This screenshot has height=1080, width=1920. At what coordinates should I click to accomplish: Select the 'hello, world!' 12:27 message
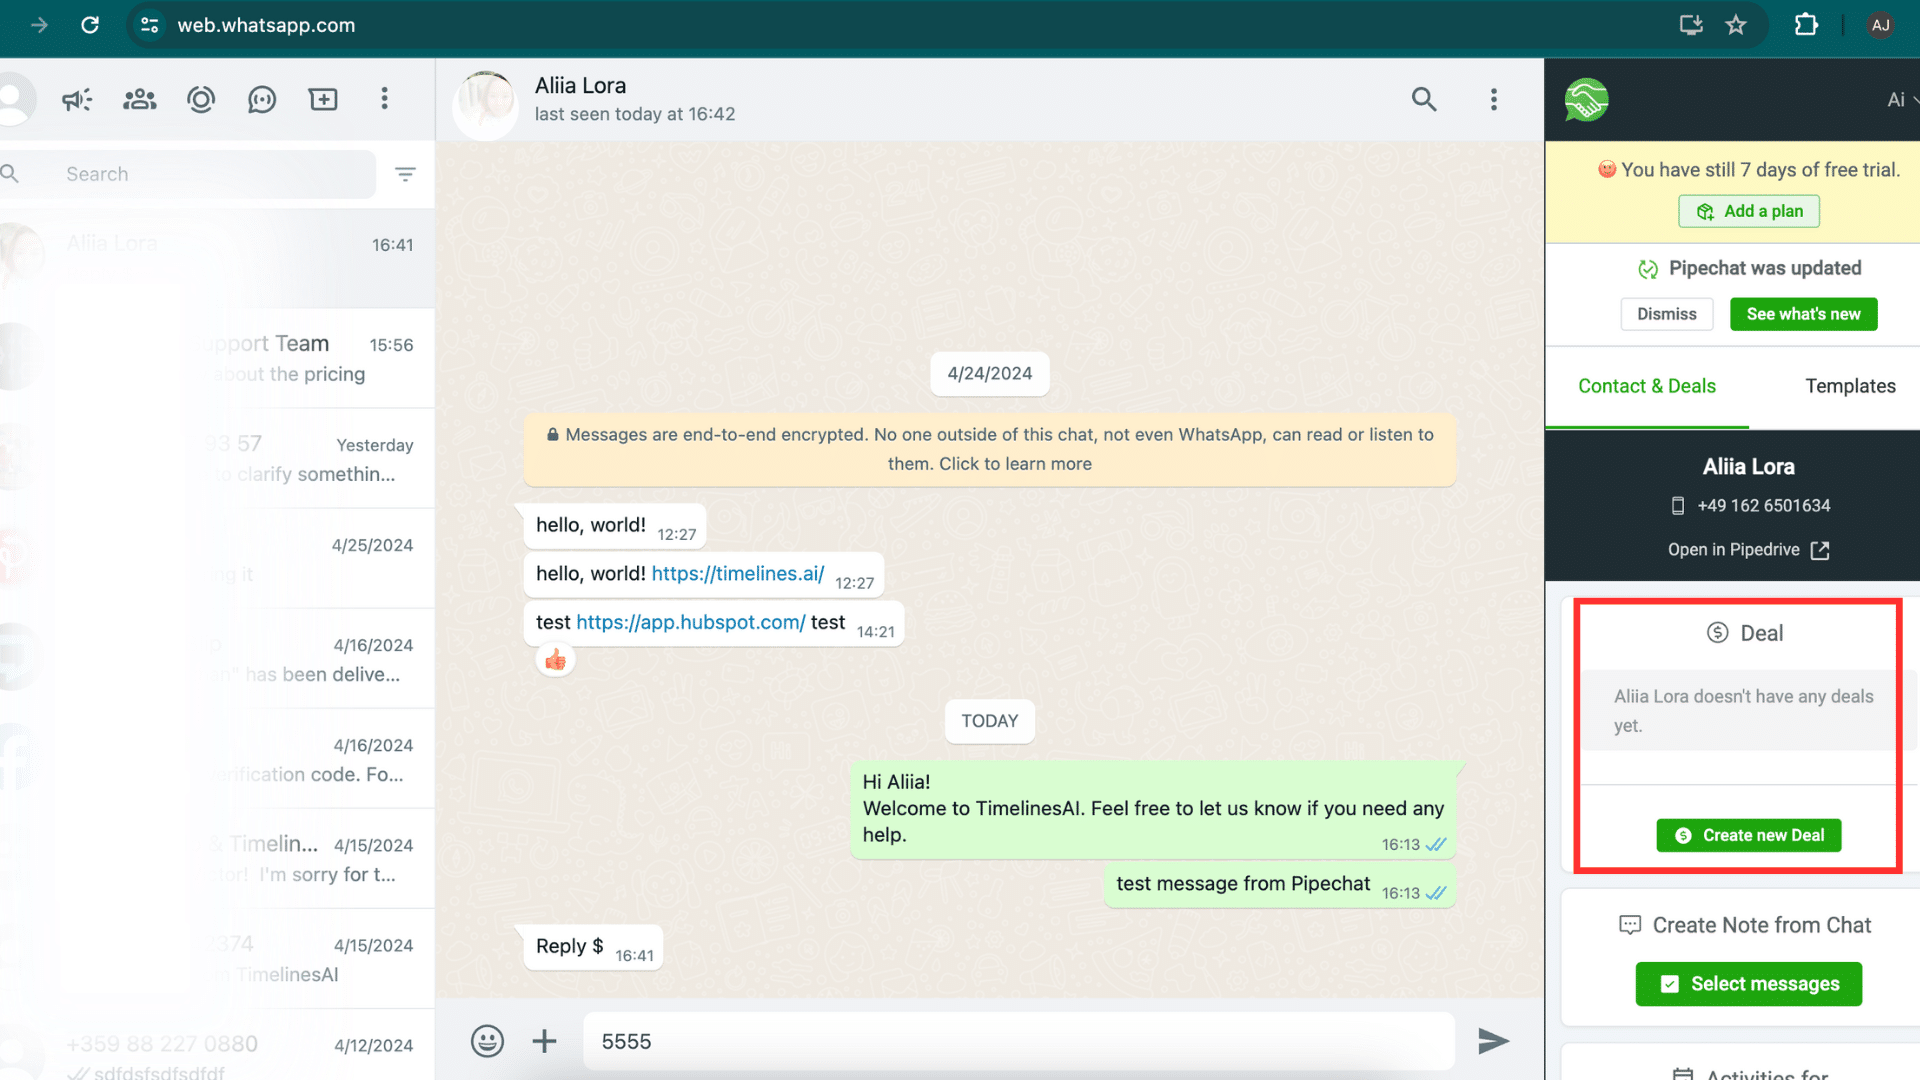(x=614, y=526)
